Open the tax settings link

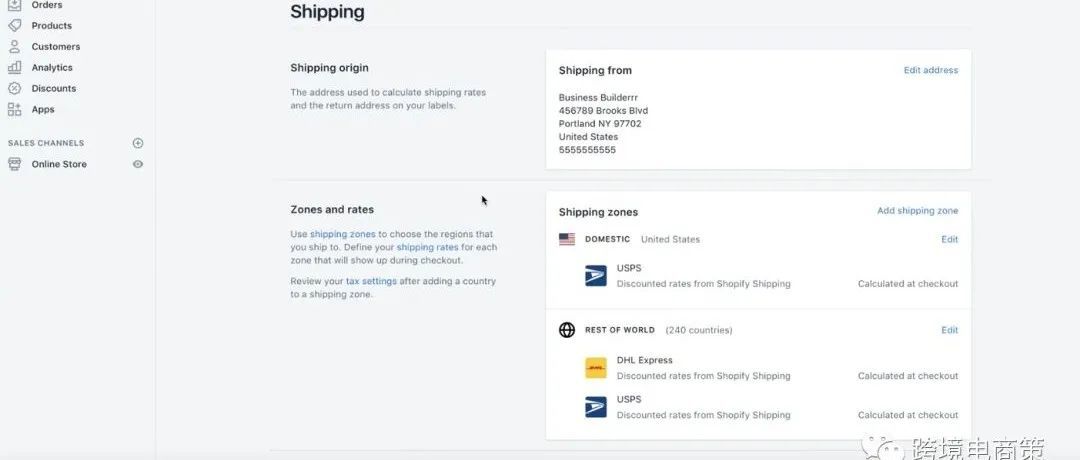(371, 281)
